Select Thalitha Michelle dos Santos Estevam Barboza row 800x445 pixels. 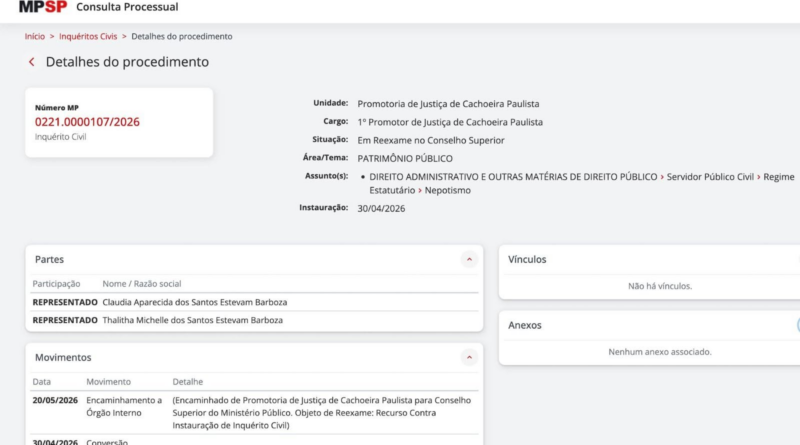[254, 320]
